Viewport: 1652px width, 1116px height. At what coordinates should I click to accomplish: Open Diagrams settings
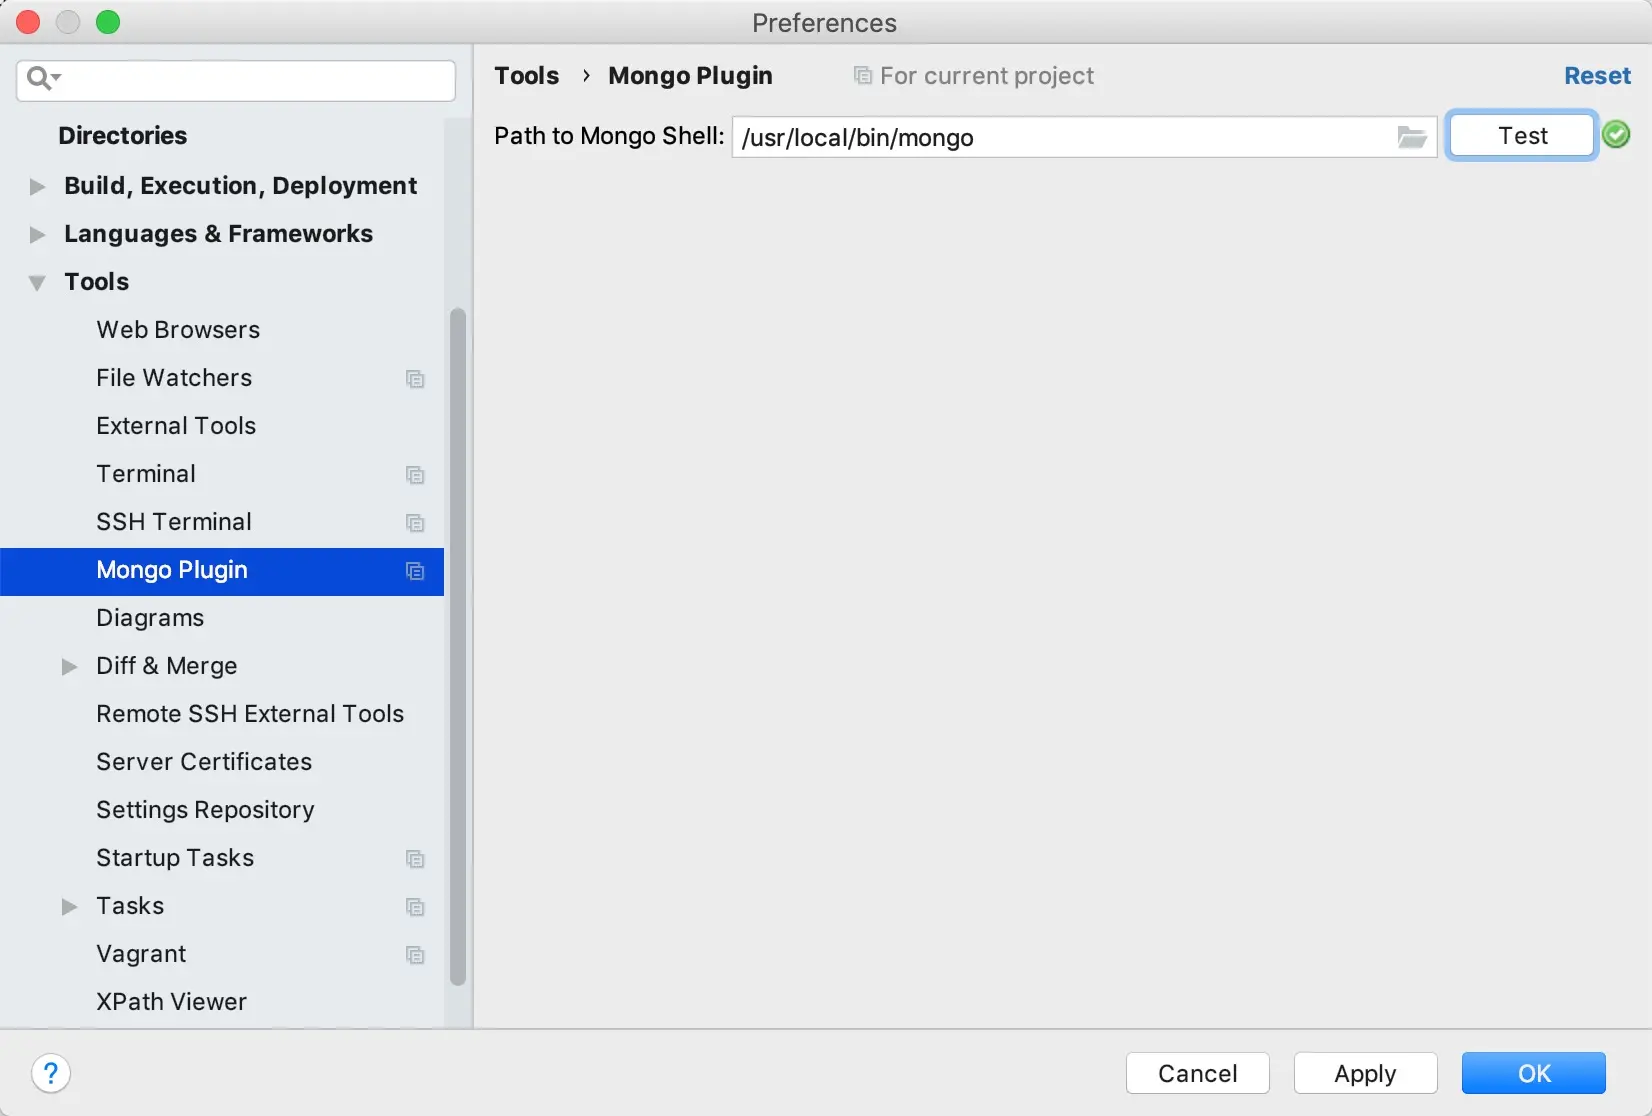[x=150, y=618]
